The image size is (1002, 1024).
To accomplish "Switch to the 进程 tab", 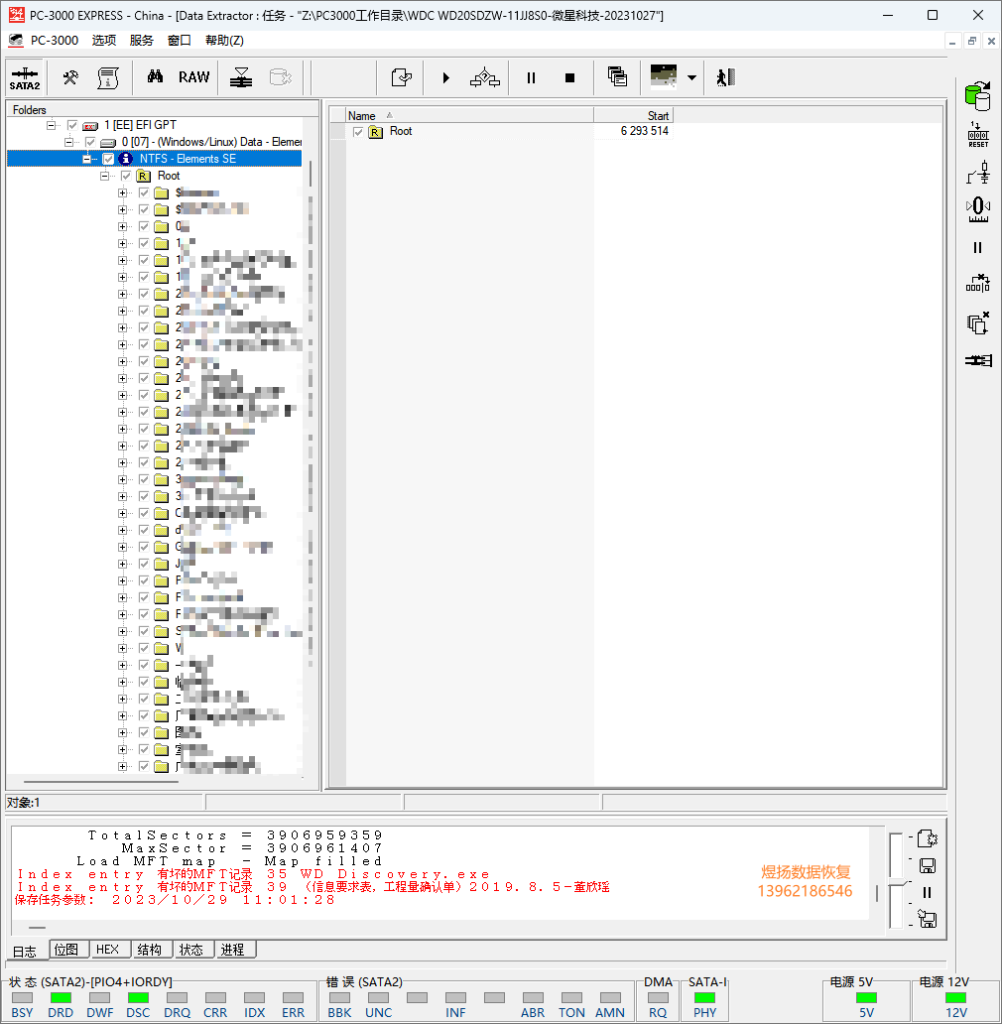I will pyautogui.click(x=233, y=950).
